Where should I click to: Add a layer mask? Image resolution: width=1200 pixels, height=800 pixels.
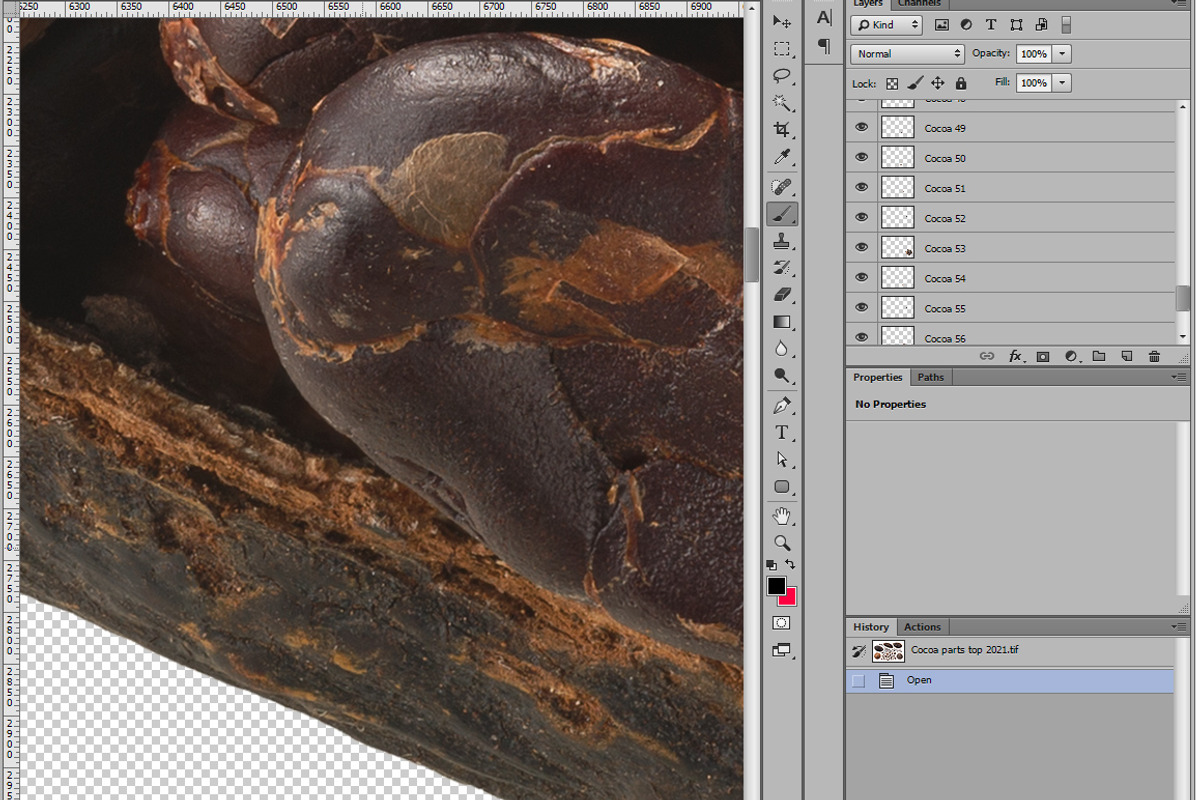[1043, 356]
